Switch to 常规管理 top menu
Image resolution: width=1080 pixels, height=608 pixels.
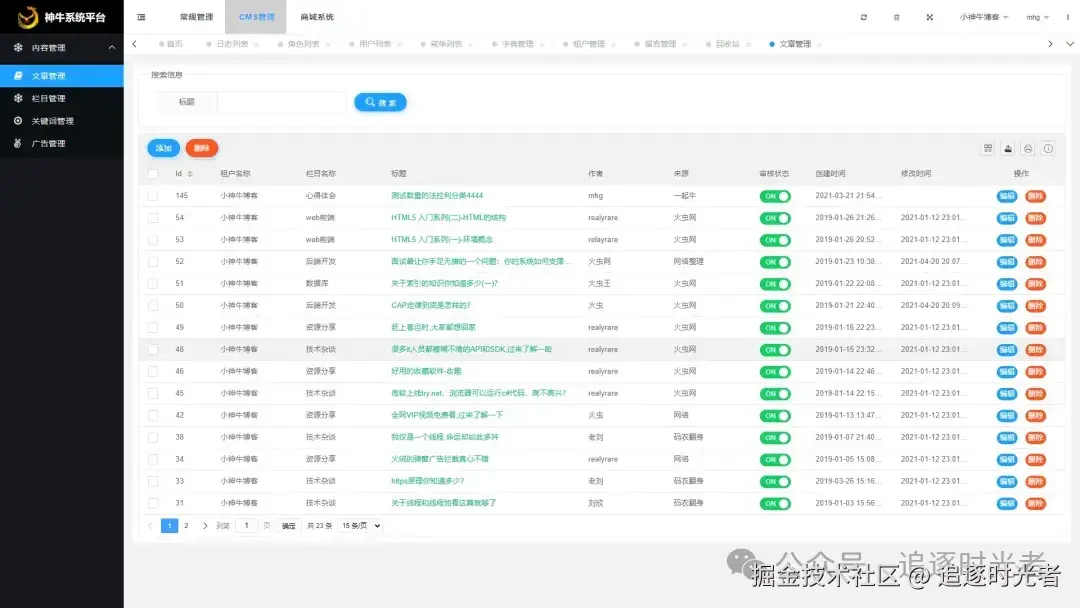196,17
